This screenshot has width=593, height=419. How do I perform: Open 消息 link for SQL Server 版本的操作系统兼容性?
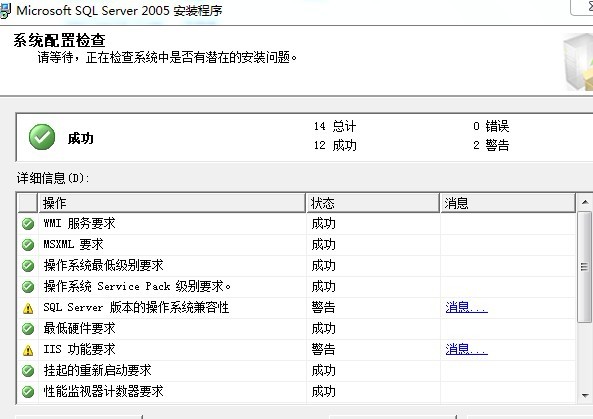[x=466, y=307]
